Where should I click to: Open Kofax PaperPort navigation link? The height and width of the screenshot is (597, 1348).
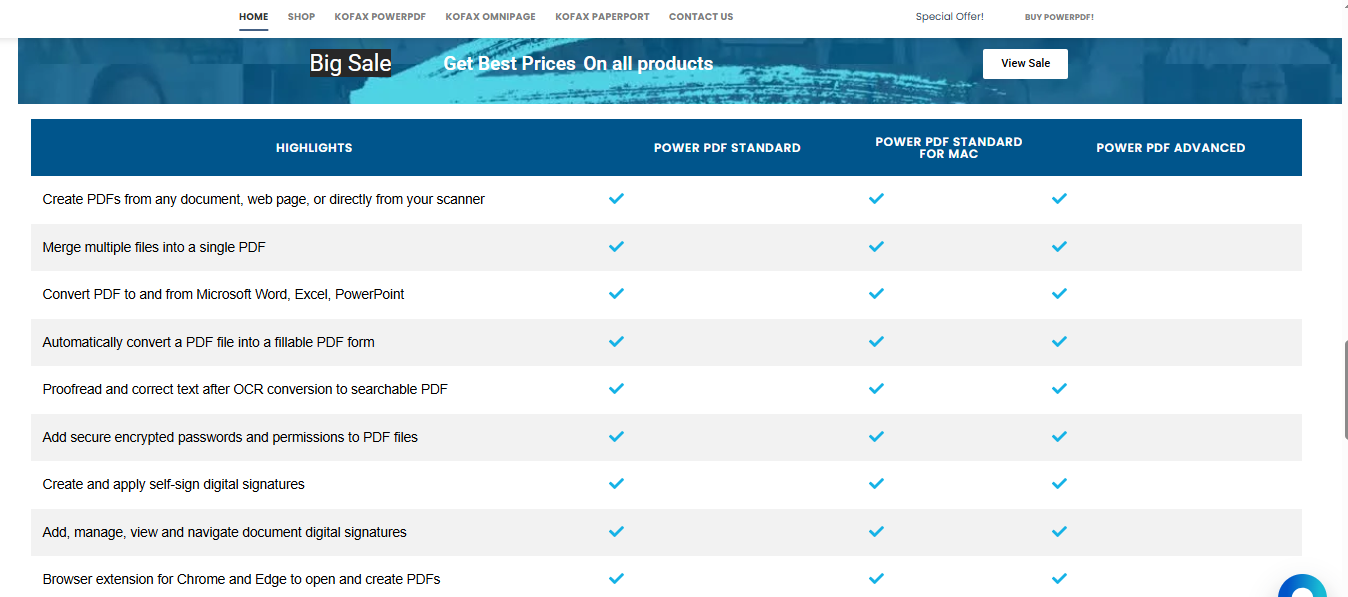[x=602, y=17]
